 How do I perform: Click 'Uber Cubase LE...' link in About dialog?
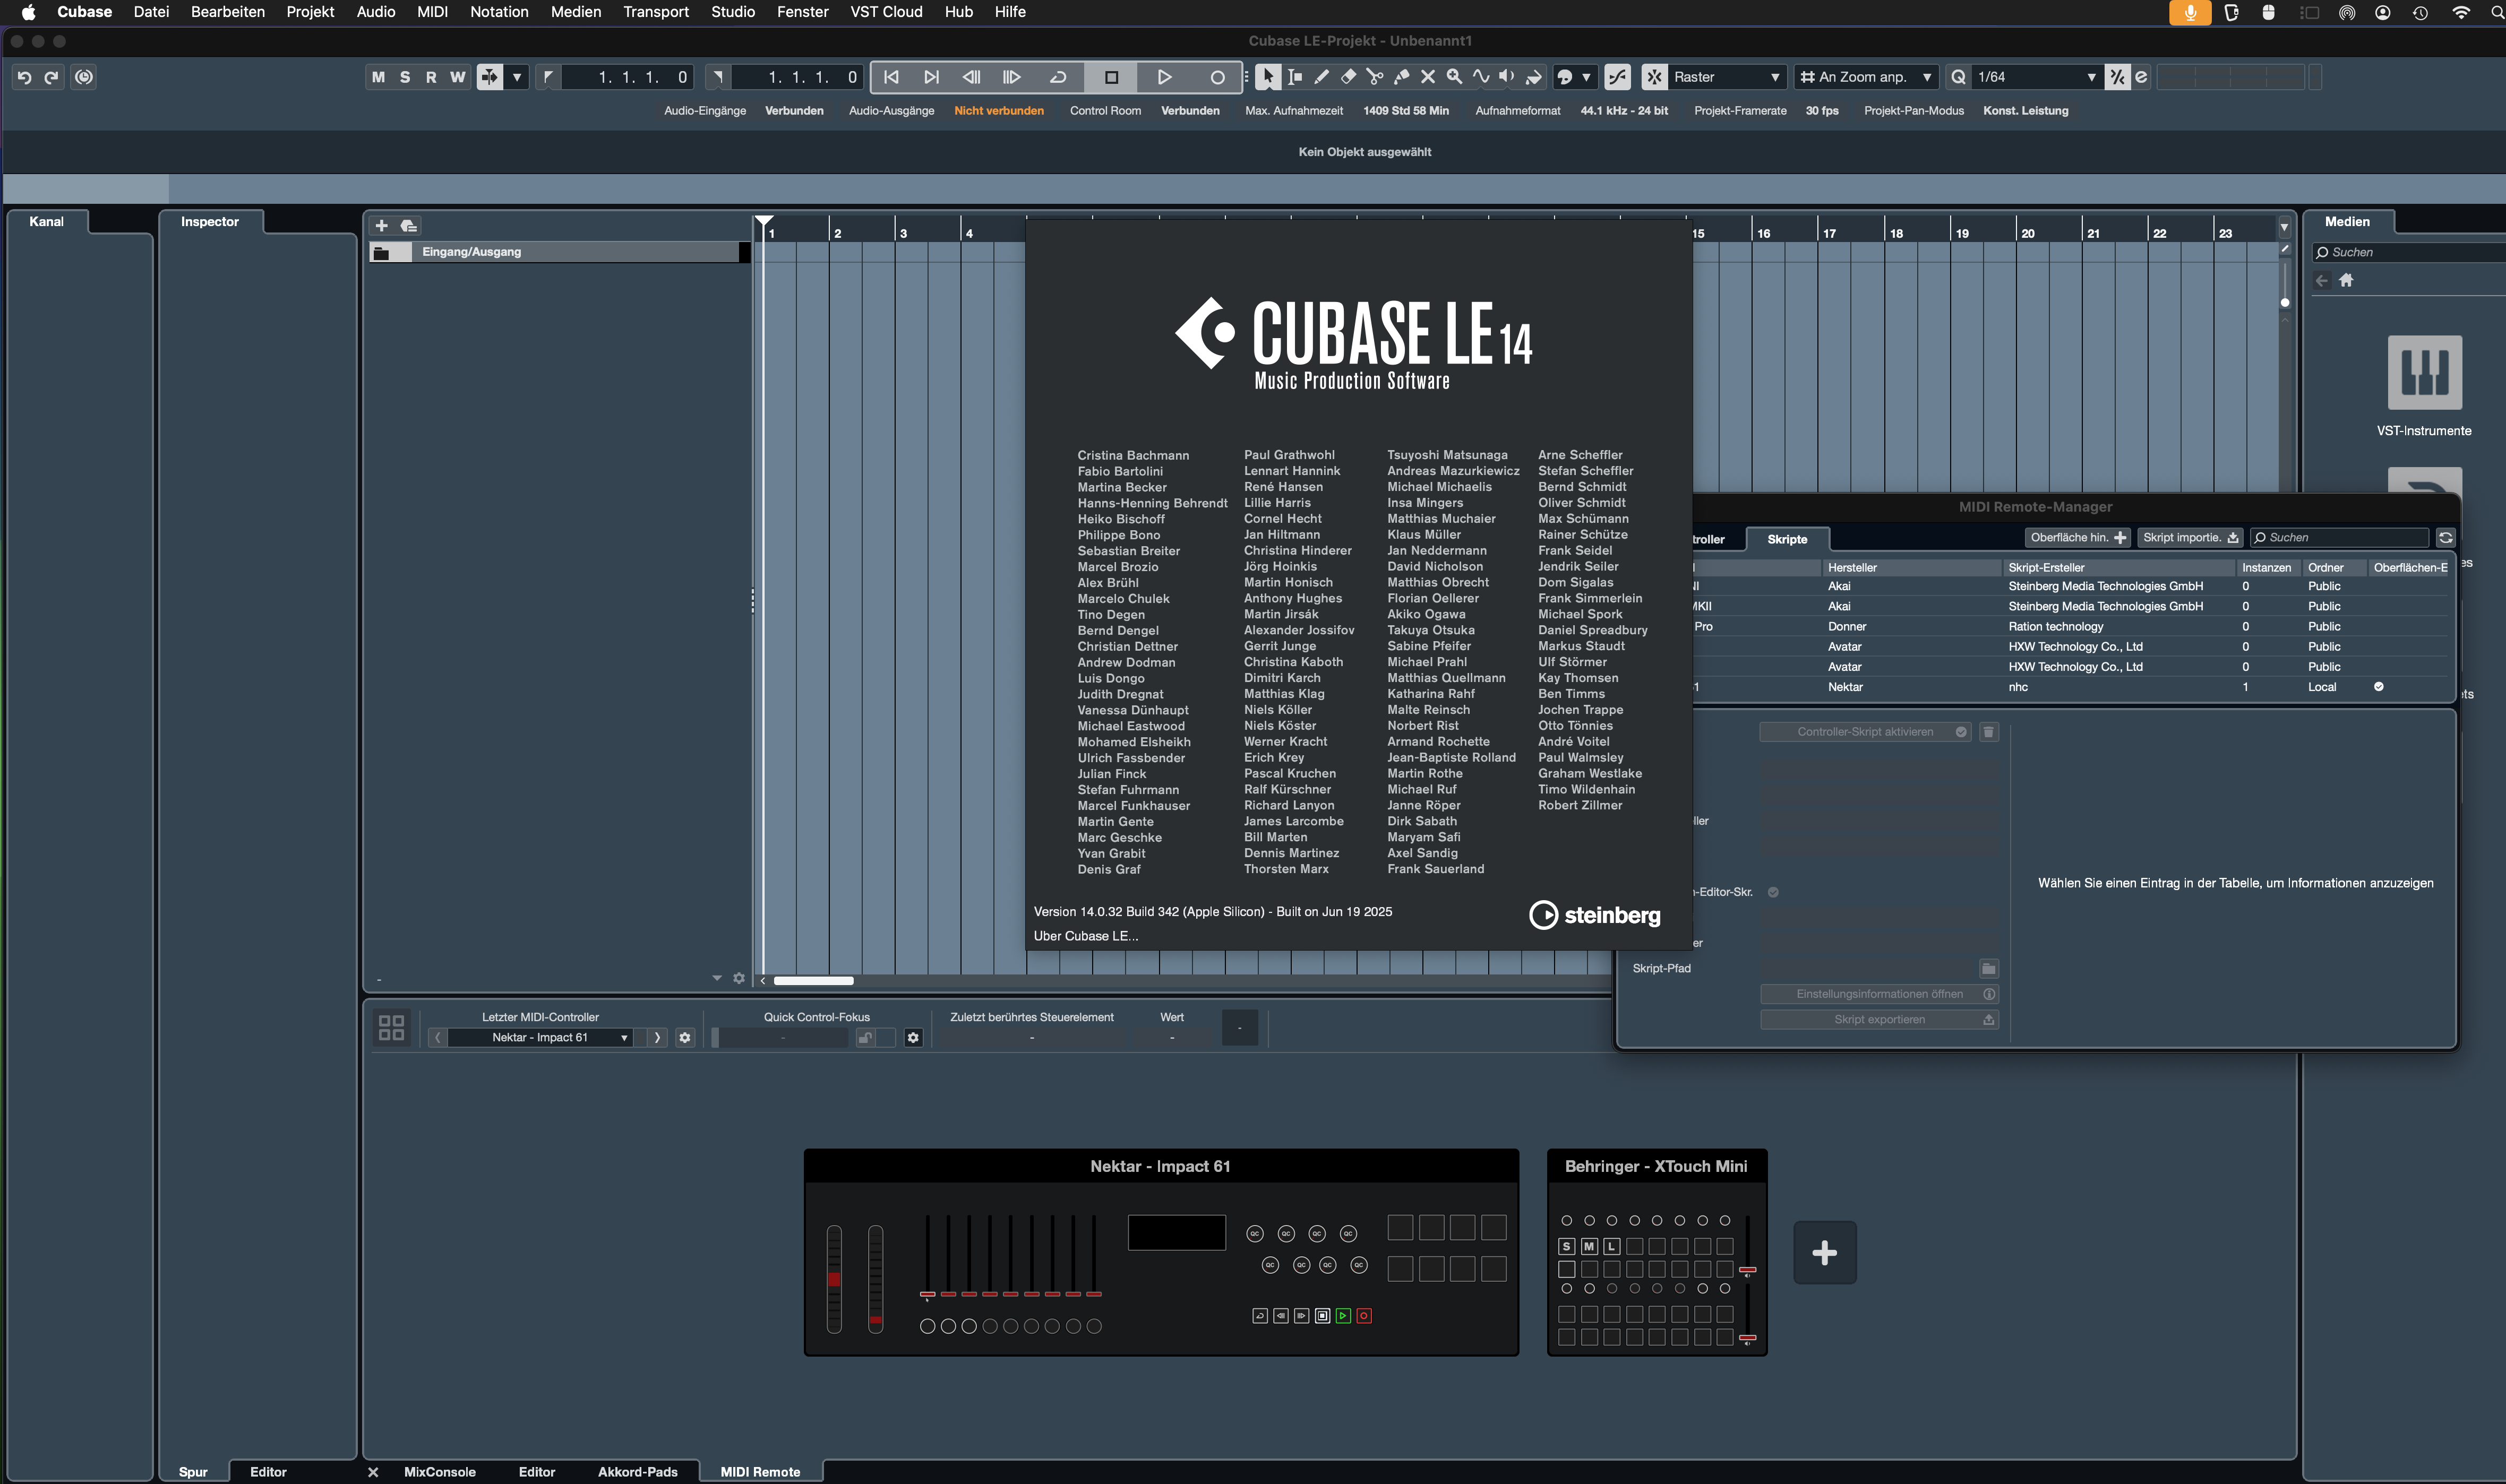pos(1086,937)
